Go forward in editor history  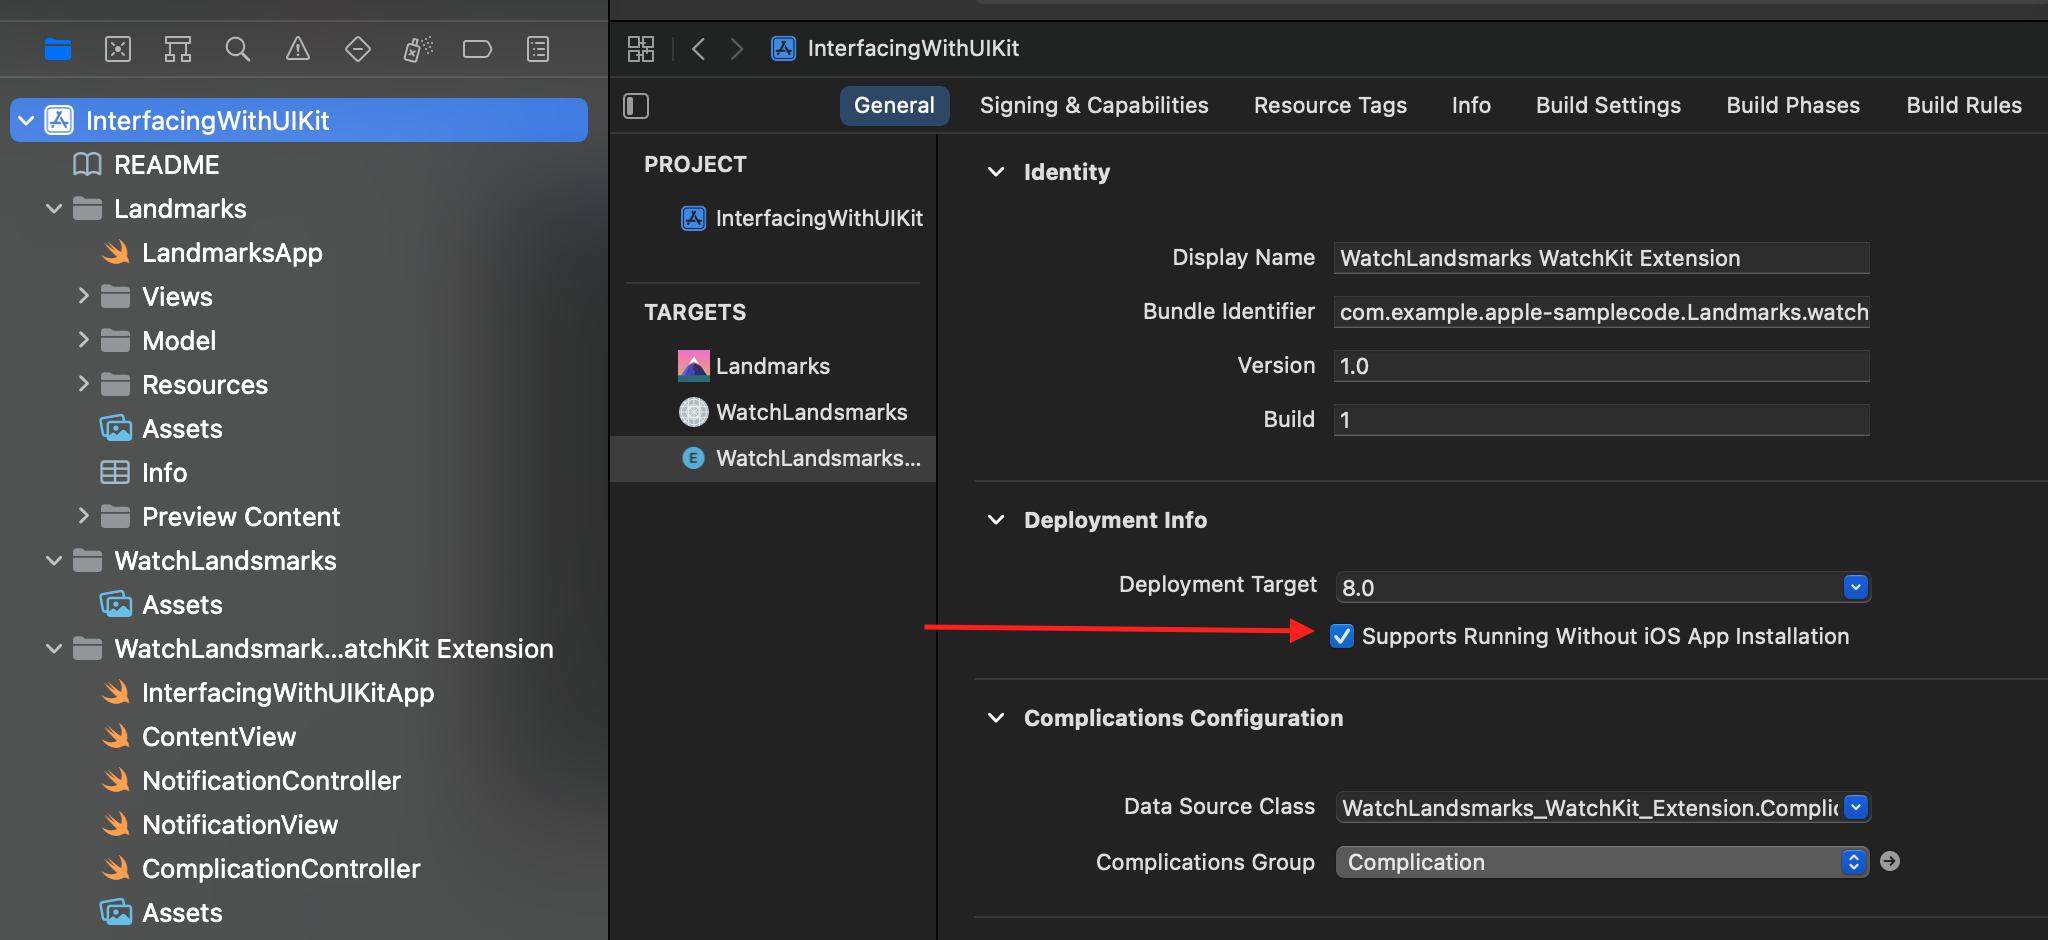737,49
